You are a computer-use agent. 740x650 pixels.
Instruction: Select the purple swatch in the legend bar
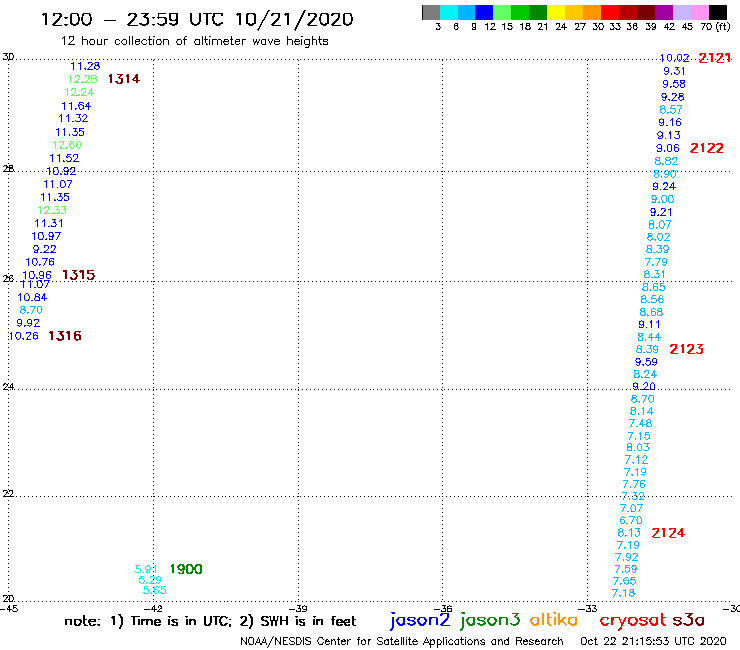(x=664, y=12)
